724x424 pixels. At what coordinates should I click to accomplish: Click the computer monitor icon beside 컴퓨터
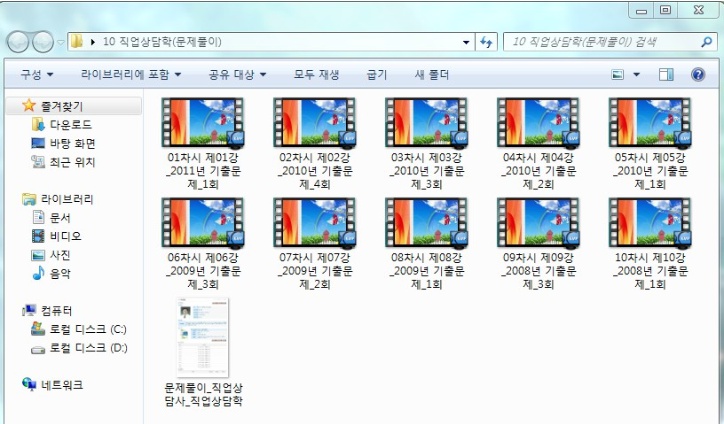(29, 310)
